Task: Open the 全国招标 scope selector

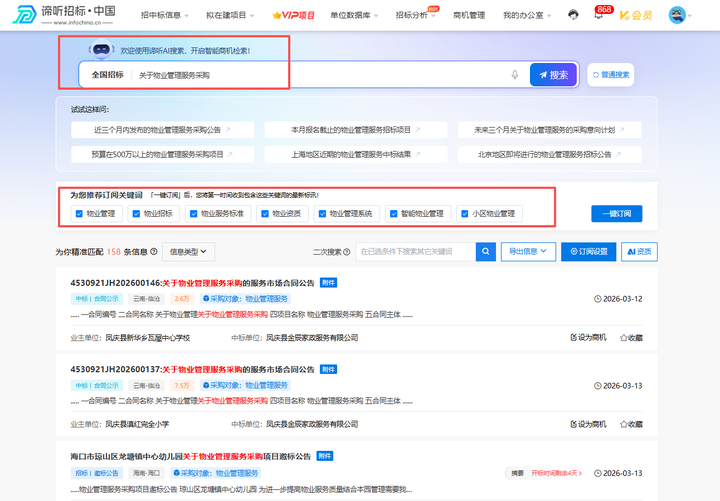Action: [107, 74]
